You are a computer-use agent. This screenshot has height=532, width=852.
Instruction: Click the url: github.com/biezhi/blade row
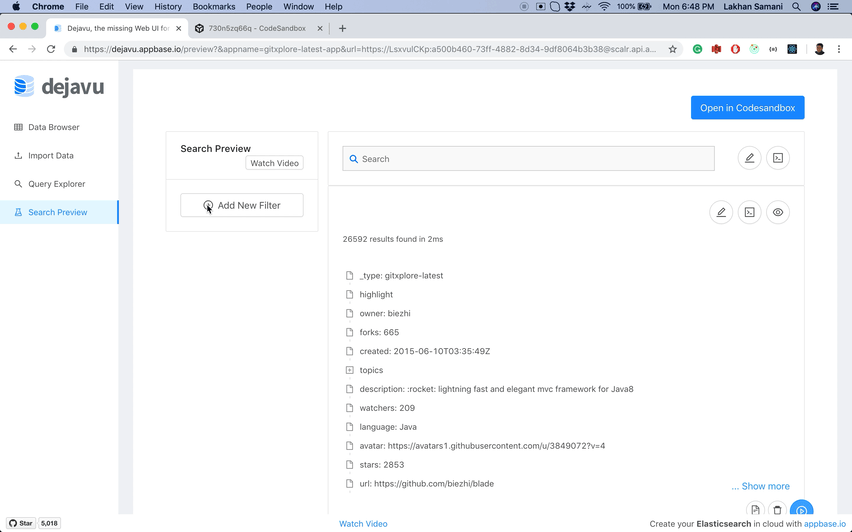427,484
